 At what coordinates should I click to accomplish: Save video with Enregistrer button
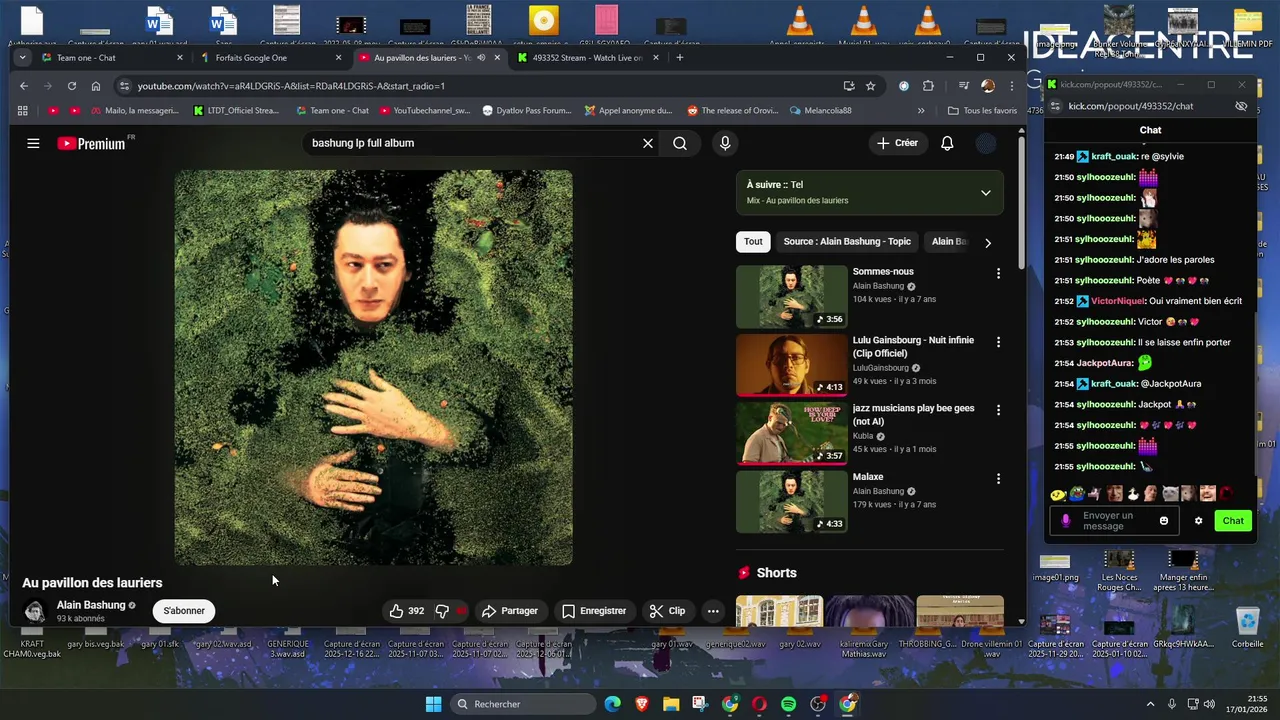pyautogui.click(x=593, y=611)
